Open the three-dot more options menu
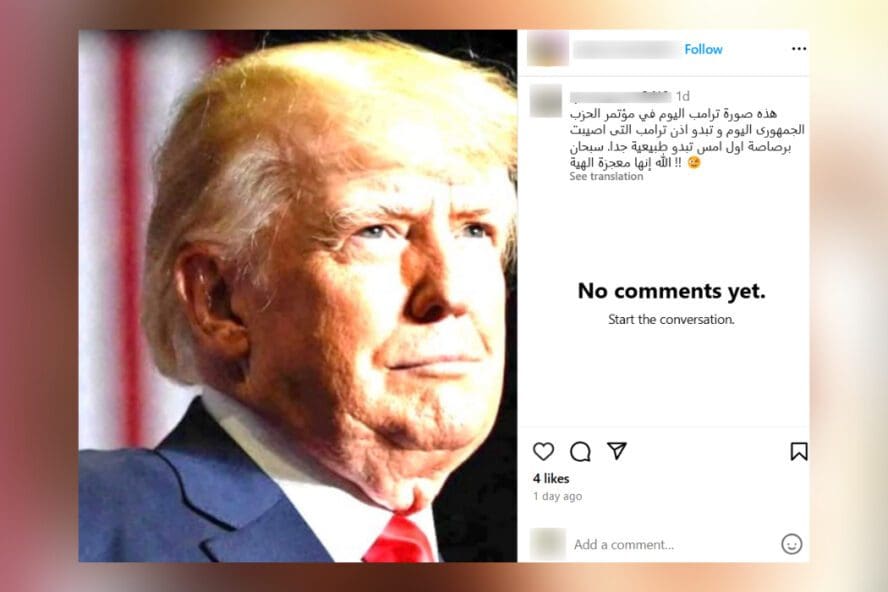 (x=799, y=49)
